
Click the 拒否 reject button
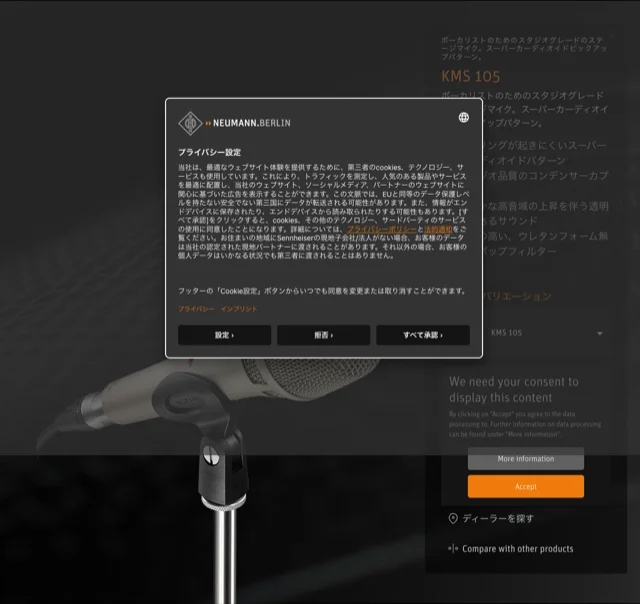pyautogui.click(x=324, y=335)
